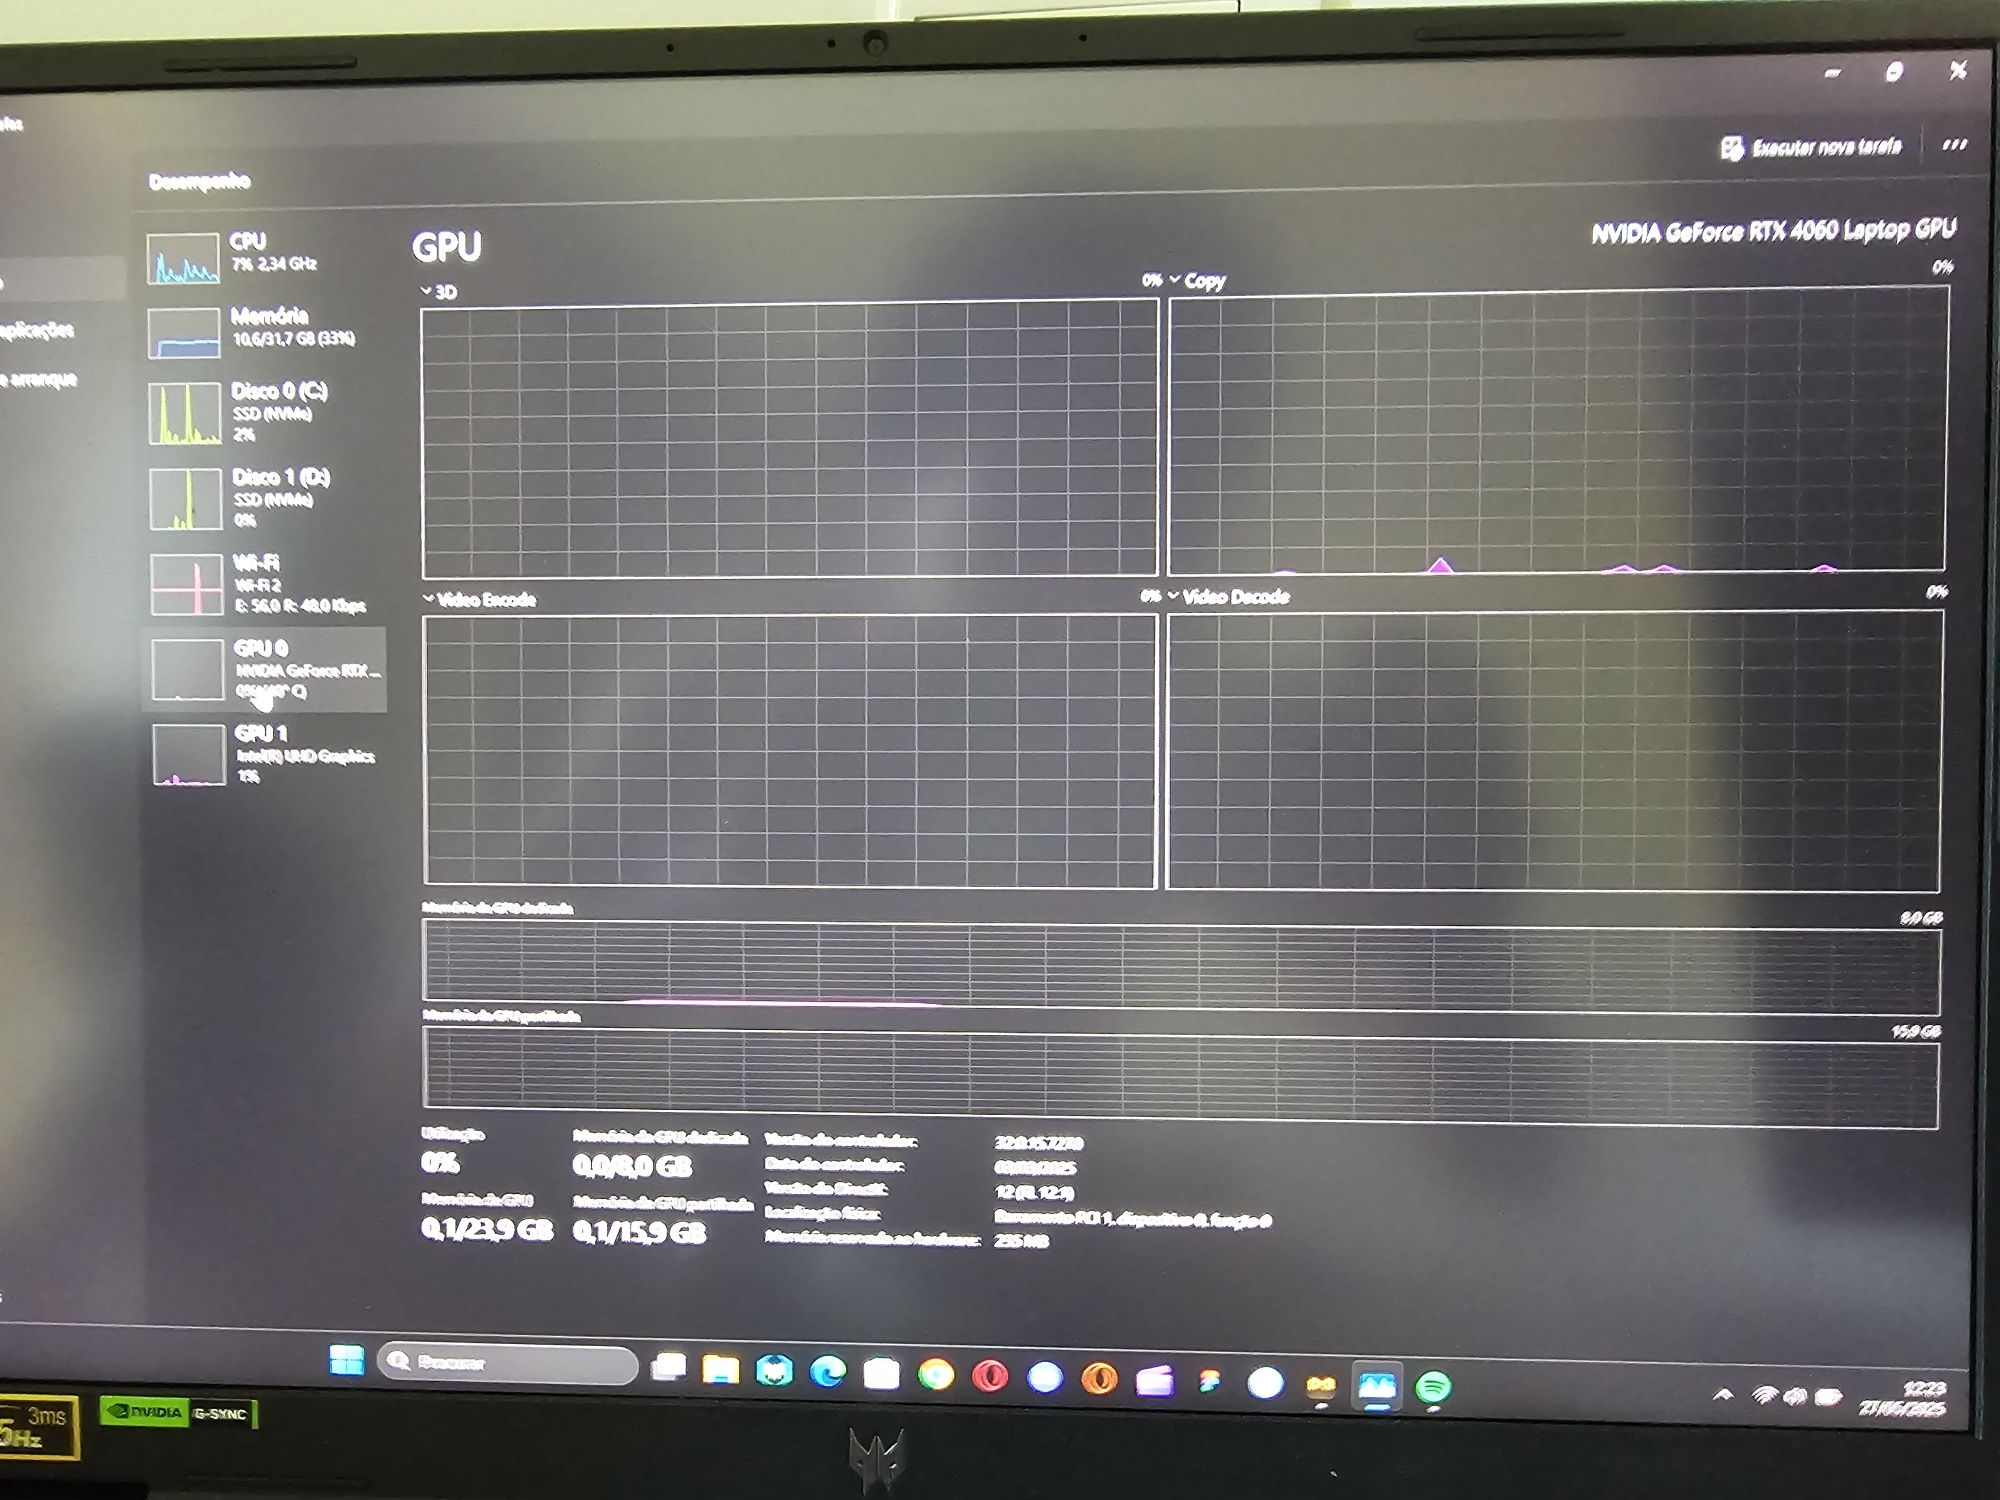Click the 0,0/8,0 GB dedicated memory value
The width and height of the screenshot is (2000, 1500).
(631, 1166)
